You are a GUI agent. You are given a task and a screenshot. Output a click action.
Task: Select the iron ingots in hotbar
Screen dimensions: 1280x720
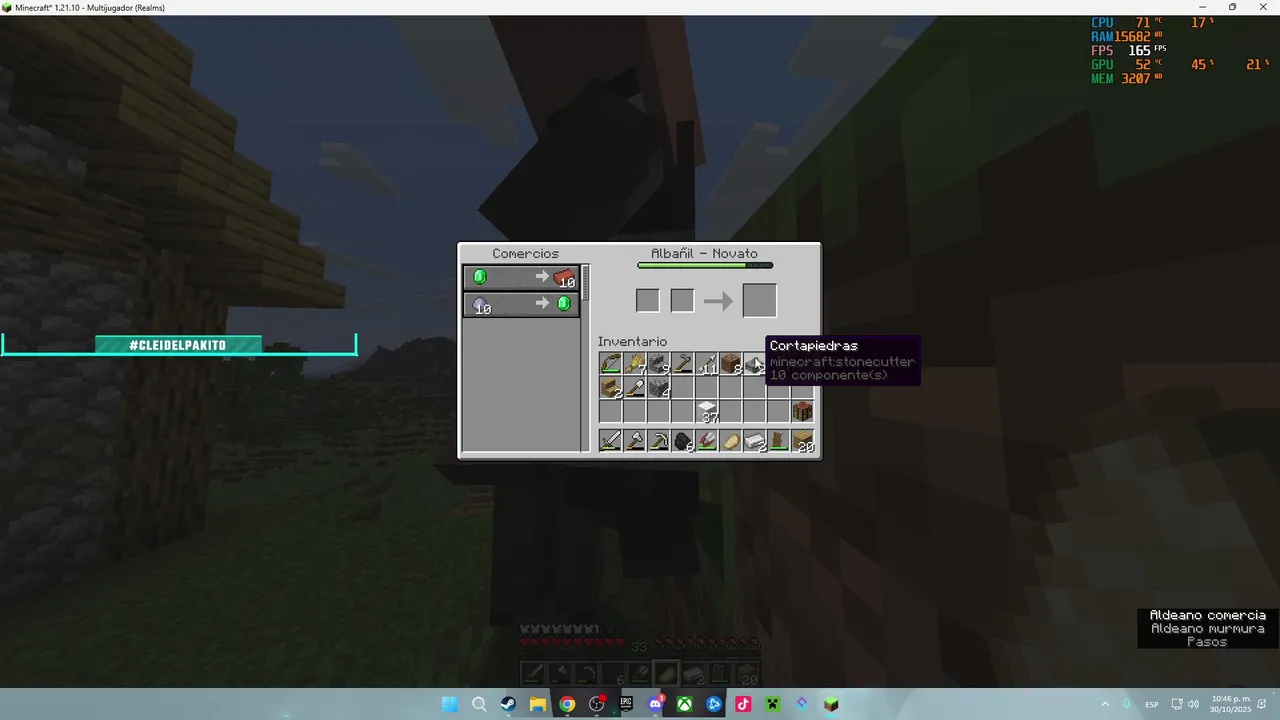tap(754, 441)
